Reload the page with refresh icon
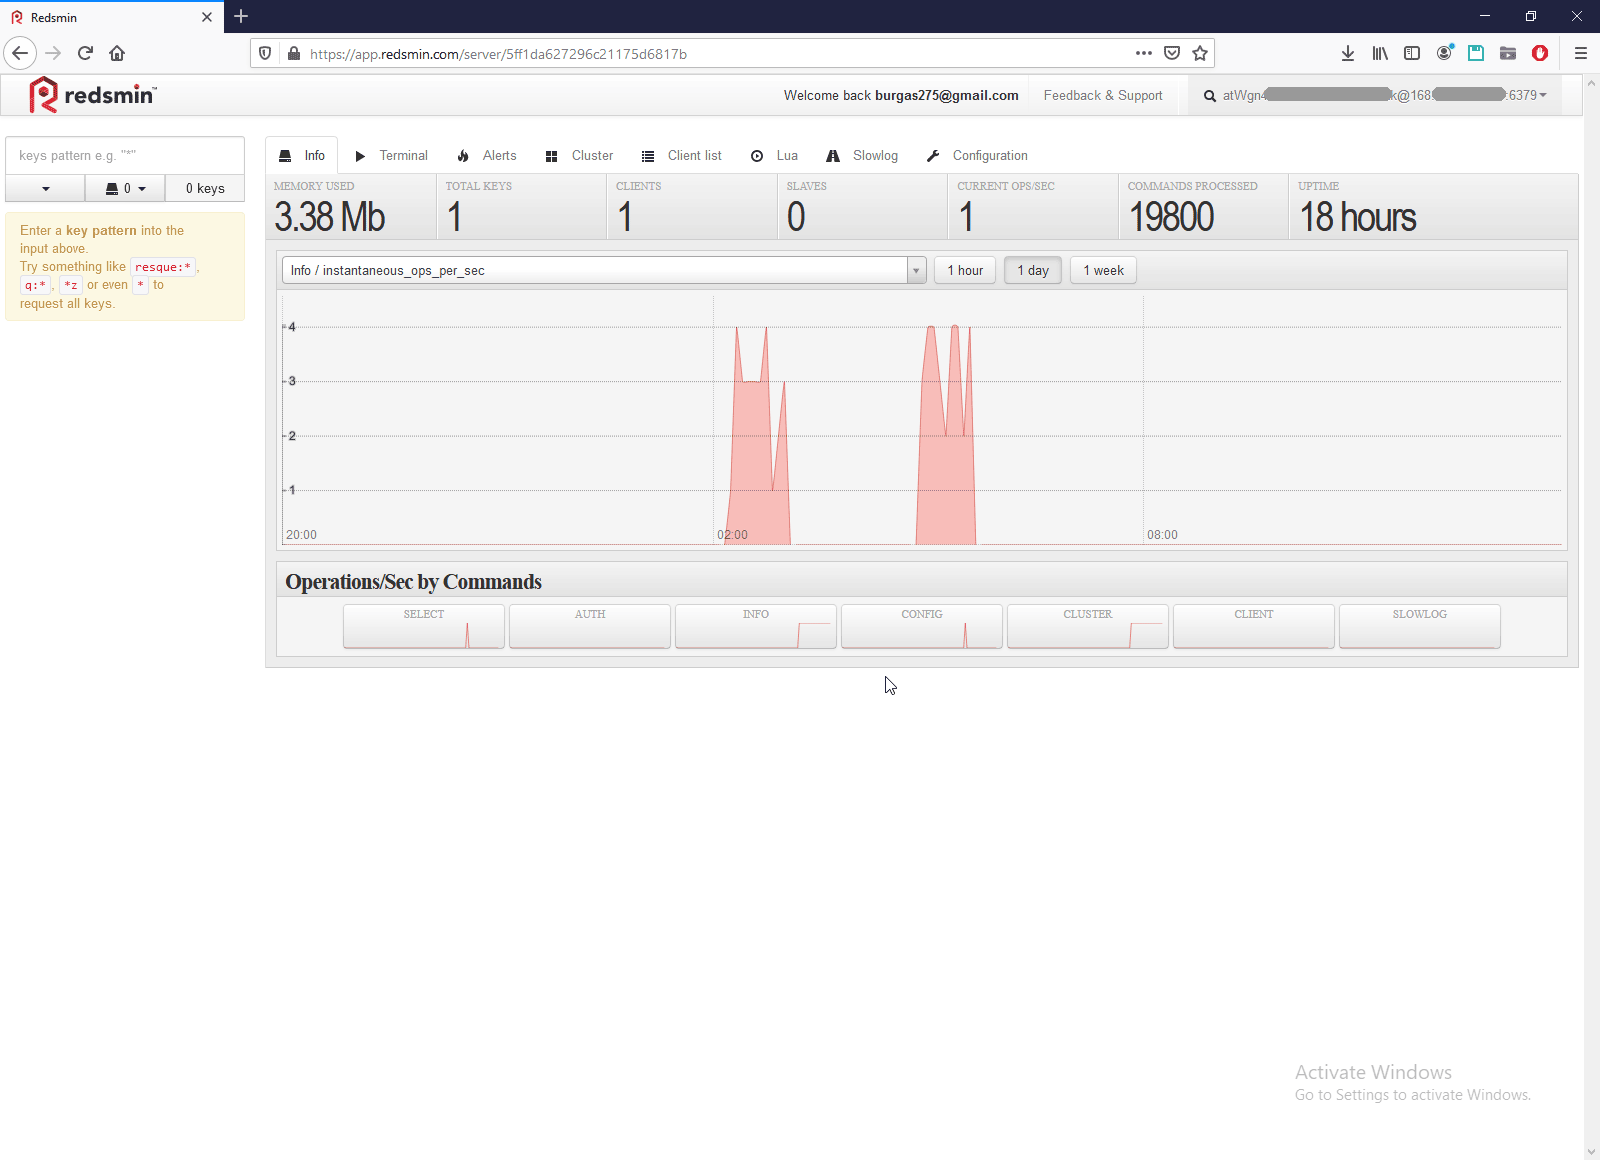This screenshot has width=1600, height=1160. (85, 53)
